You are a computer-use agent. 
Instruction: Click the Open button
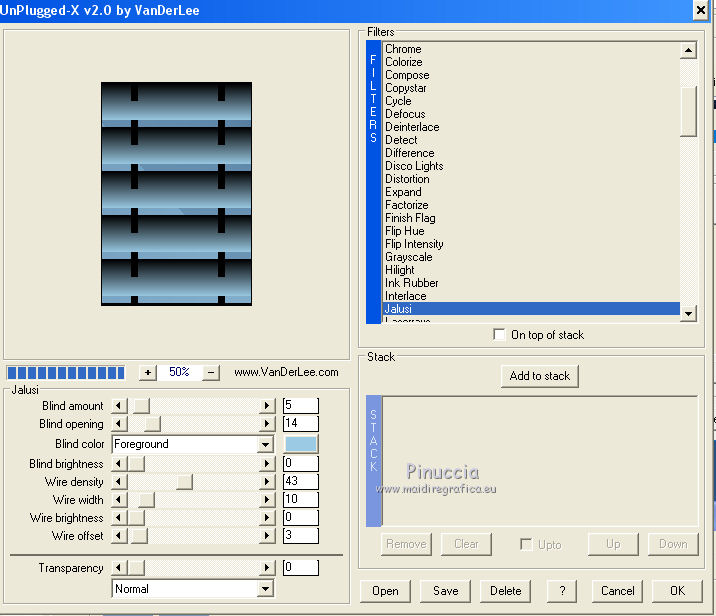(x=385, y=591)
